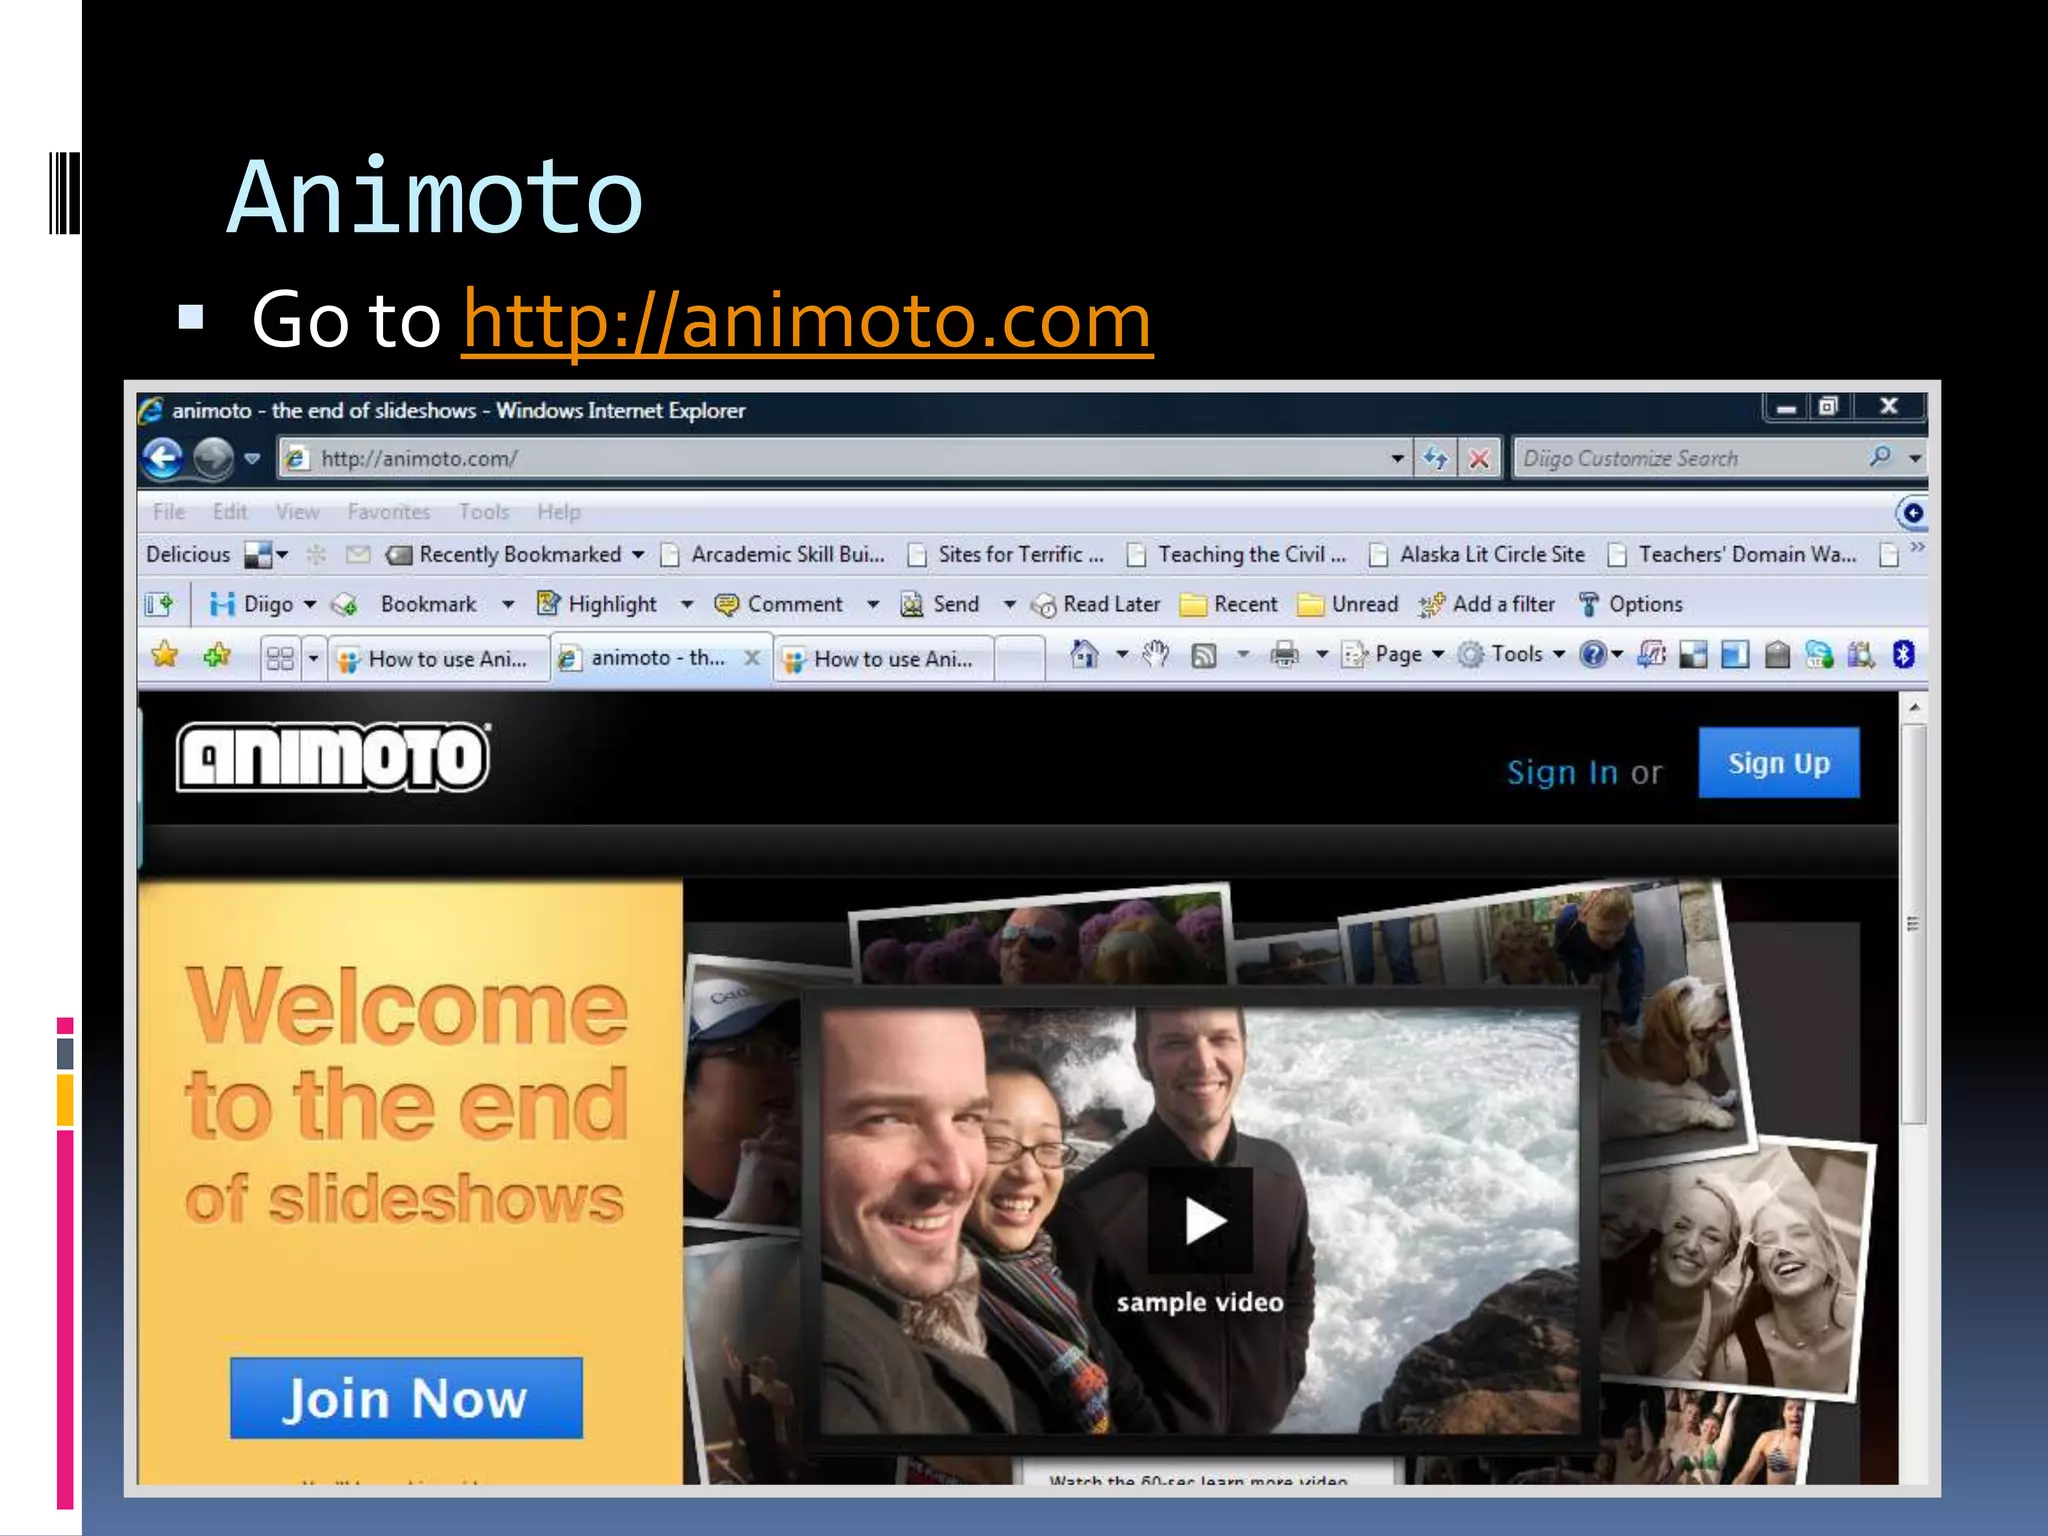Open a new blank tab
2048x1536 pixels.
coord(1019,659)
